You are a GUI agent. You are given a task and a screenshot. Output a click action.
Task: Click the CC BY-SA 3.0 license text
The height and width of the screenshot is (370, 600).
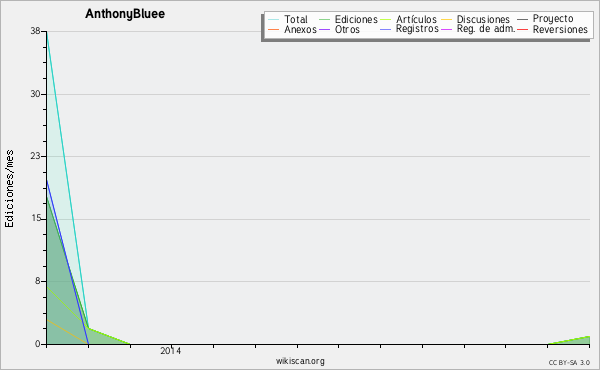569,363
